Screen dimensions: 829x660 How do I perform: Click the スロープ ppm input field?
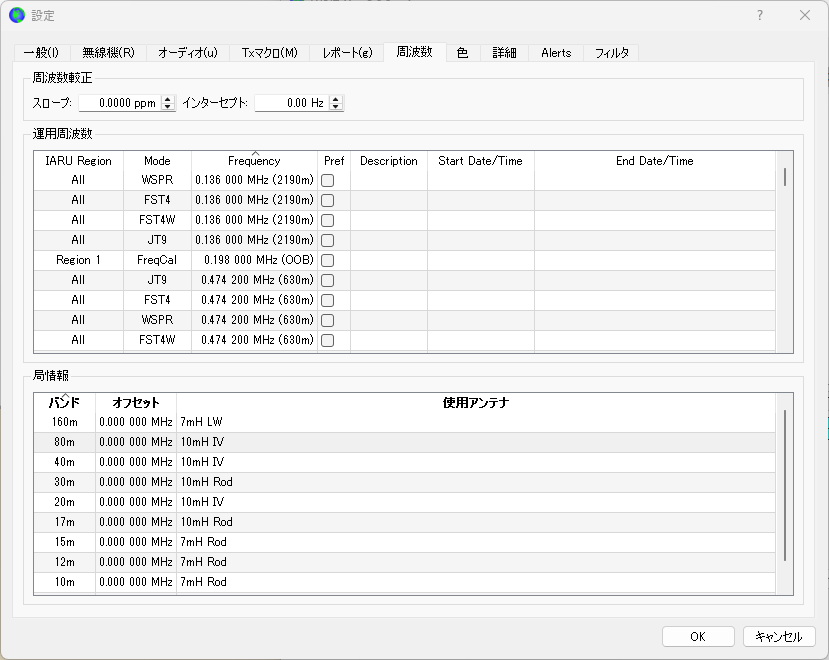(x=120, y=103)
